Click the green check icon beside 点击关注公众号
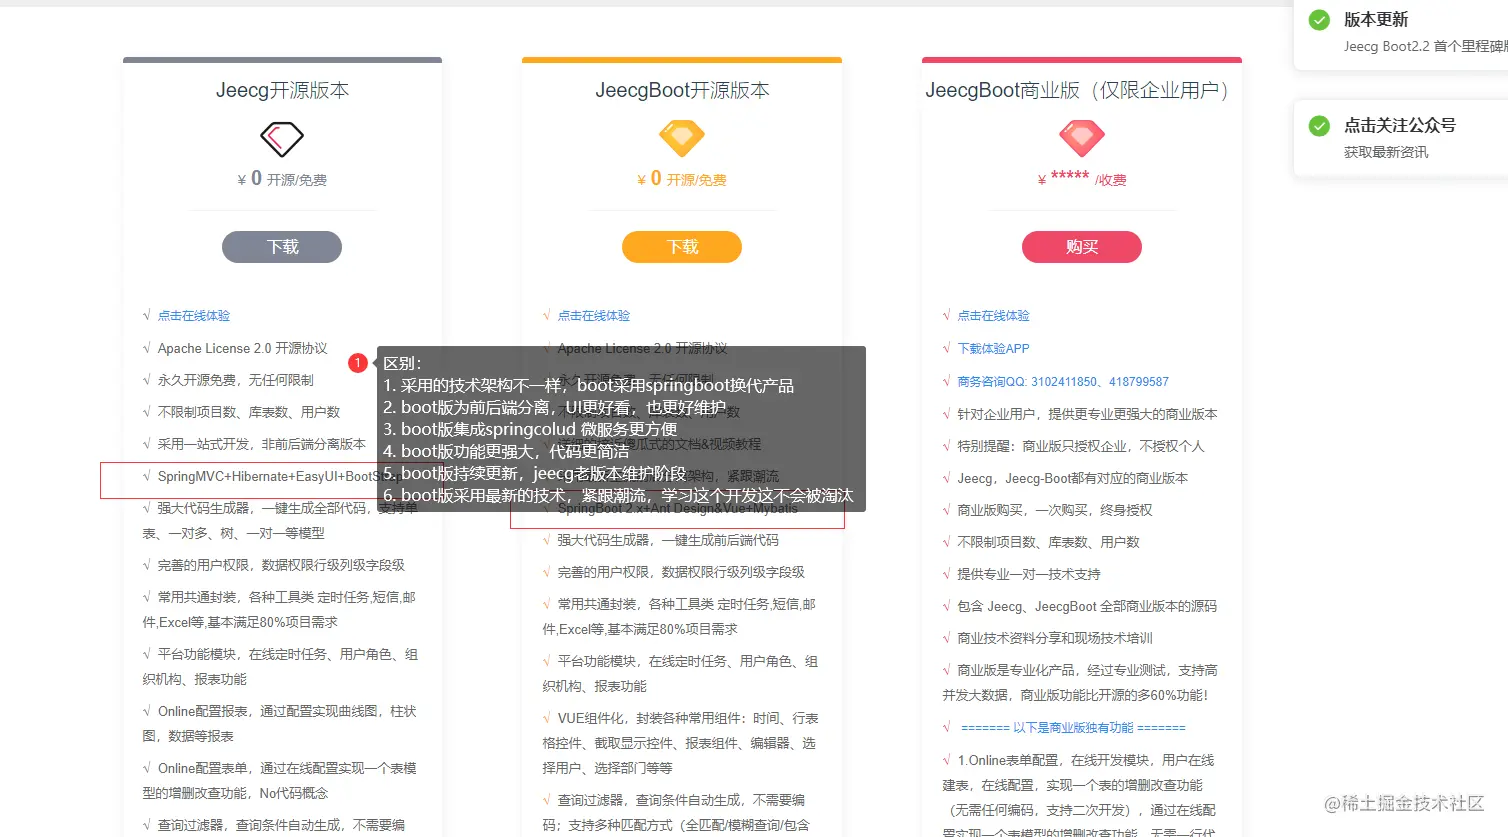The height and width of the screenshot is (837, 1508). [1319, 126]
